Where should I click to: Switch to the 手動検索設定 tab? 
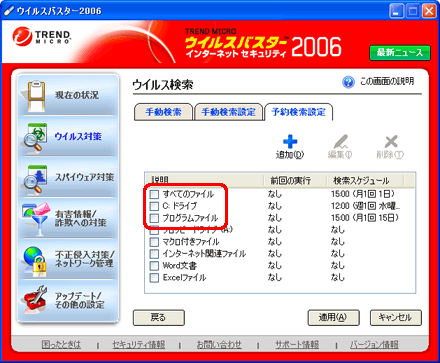coord(228,112)
